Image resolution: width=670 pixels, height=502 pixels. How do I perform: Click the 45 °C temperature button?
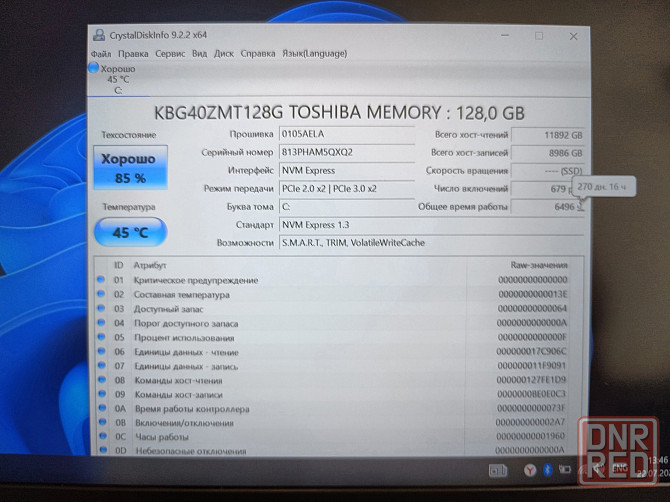click(130, 232)
